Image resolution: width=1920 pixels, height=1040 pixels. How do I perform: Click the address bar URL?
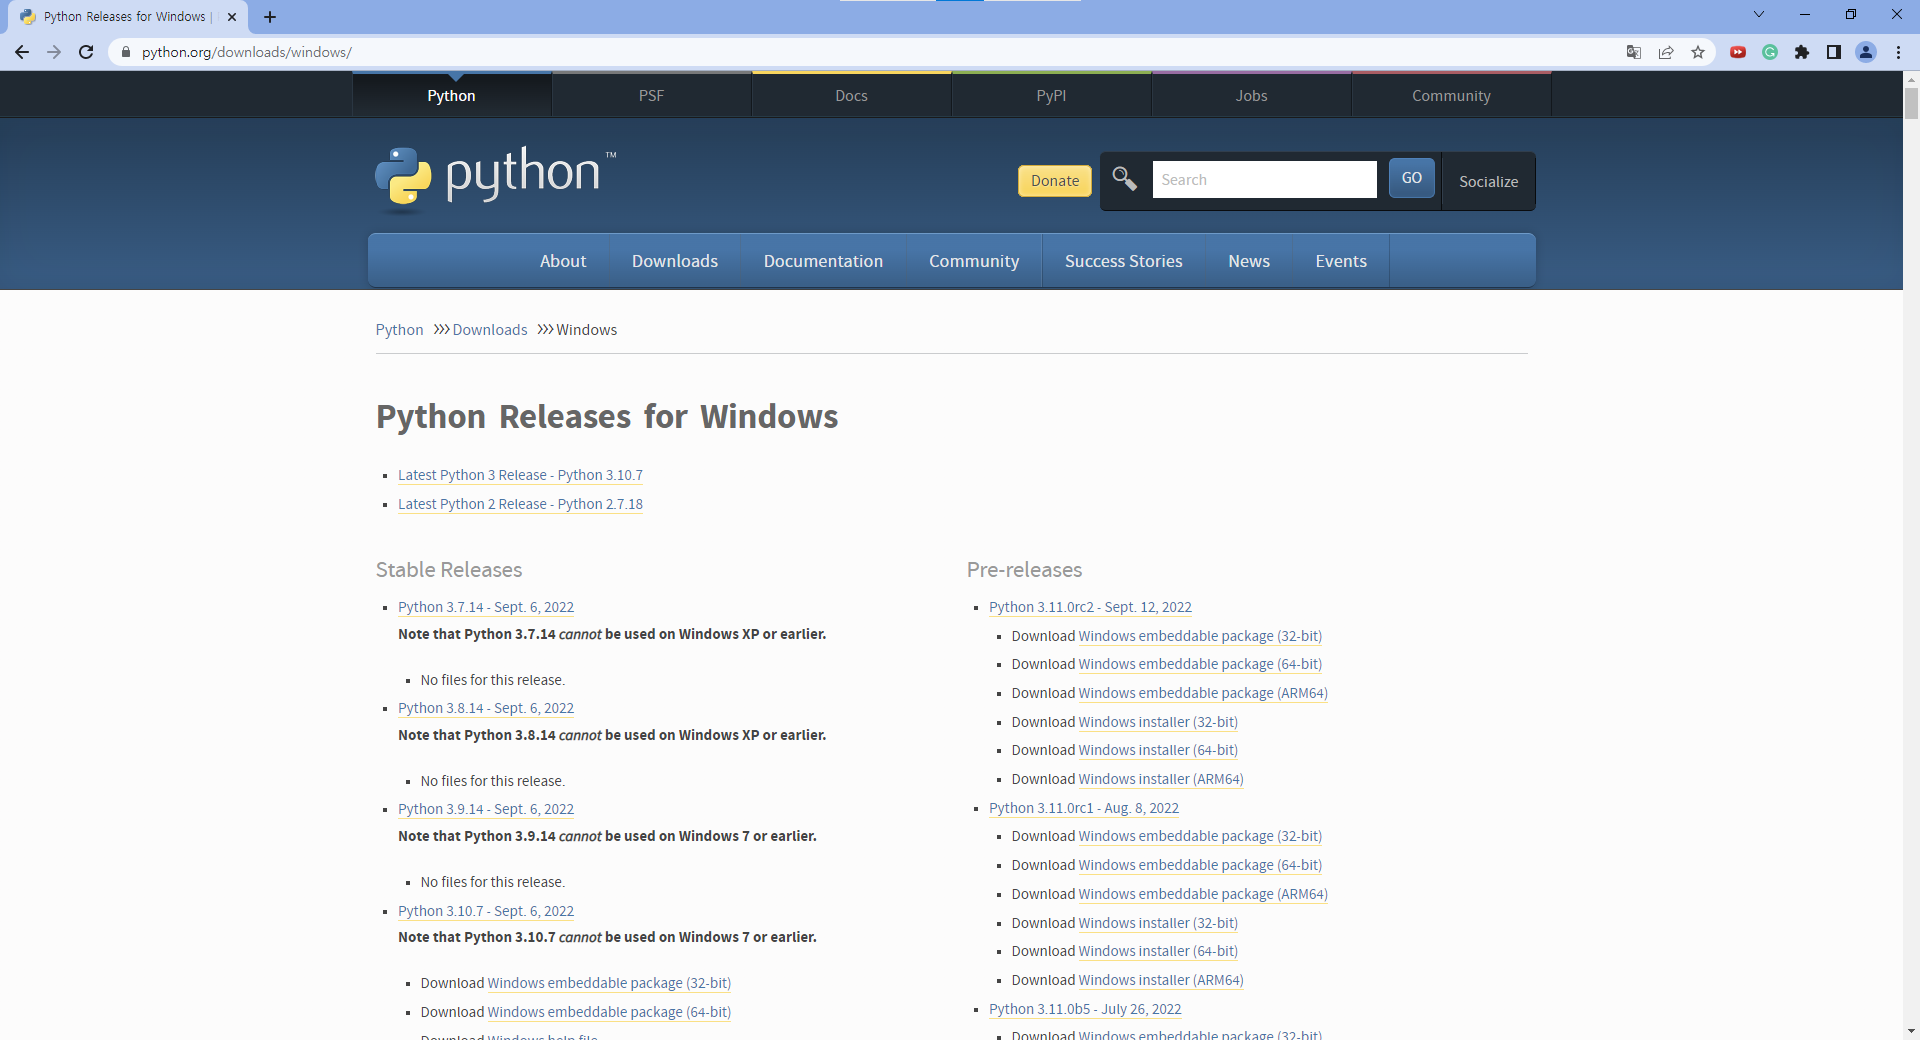247,52
